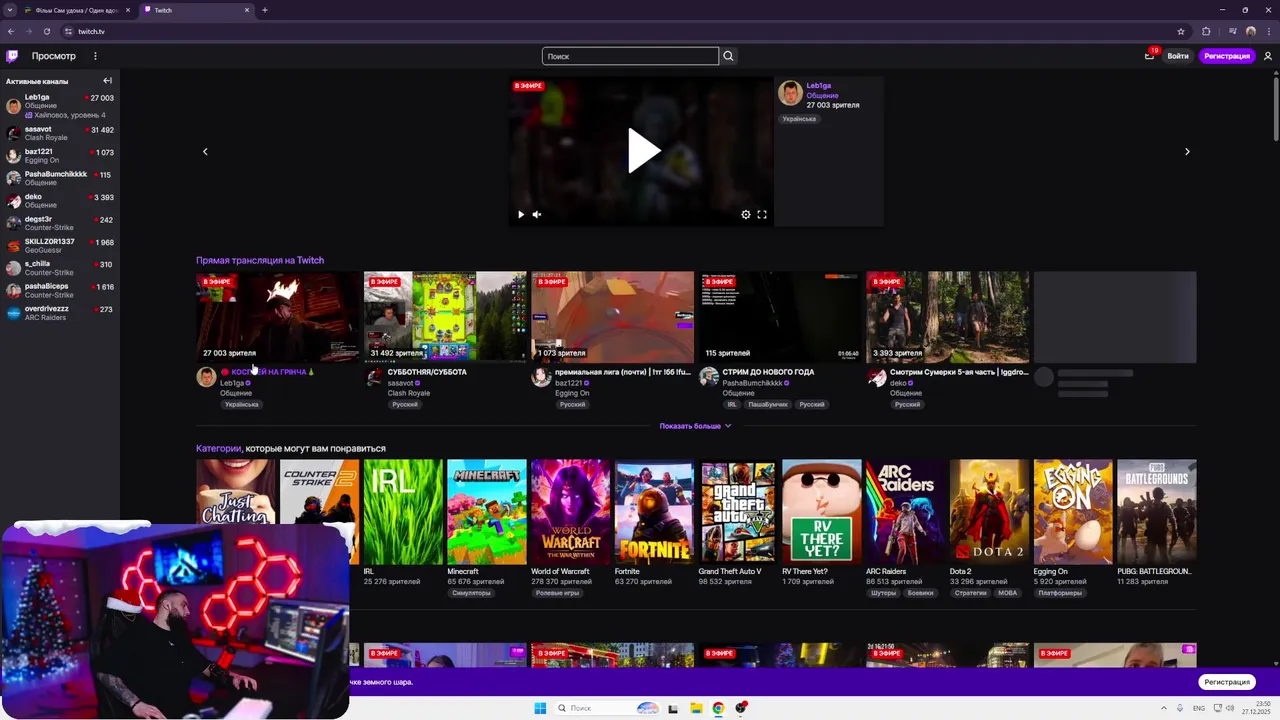Open the Chrome profile avatar
This screenshot has height=720, width=1280.
point(1251,31)
